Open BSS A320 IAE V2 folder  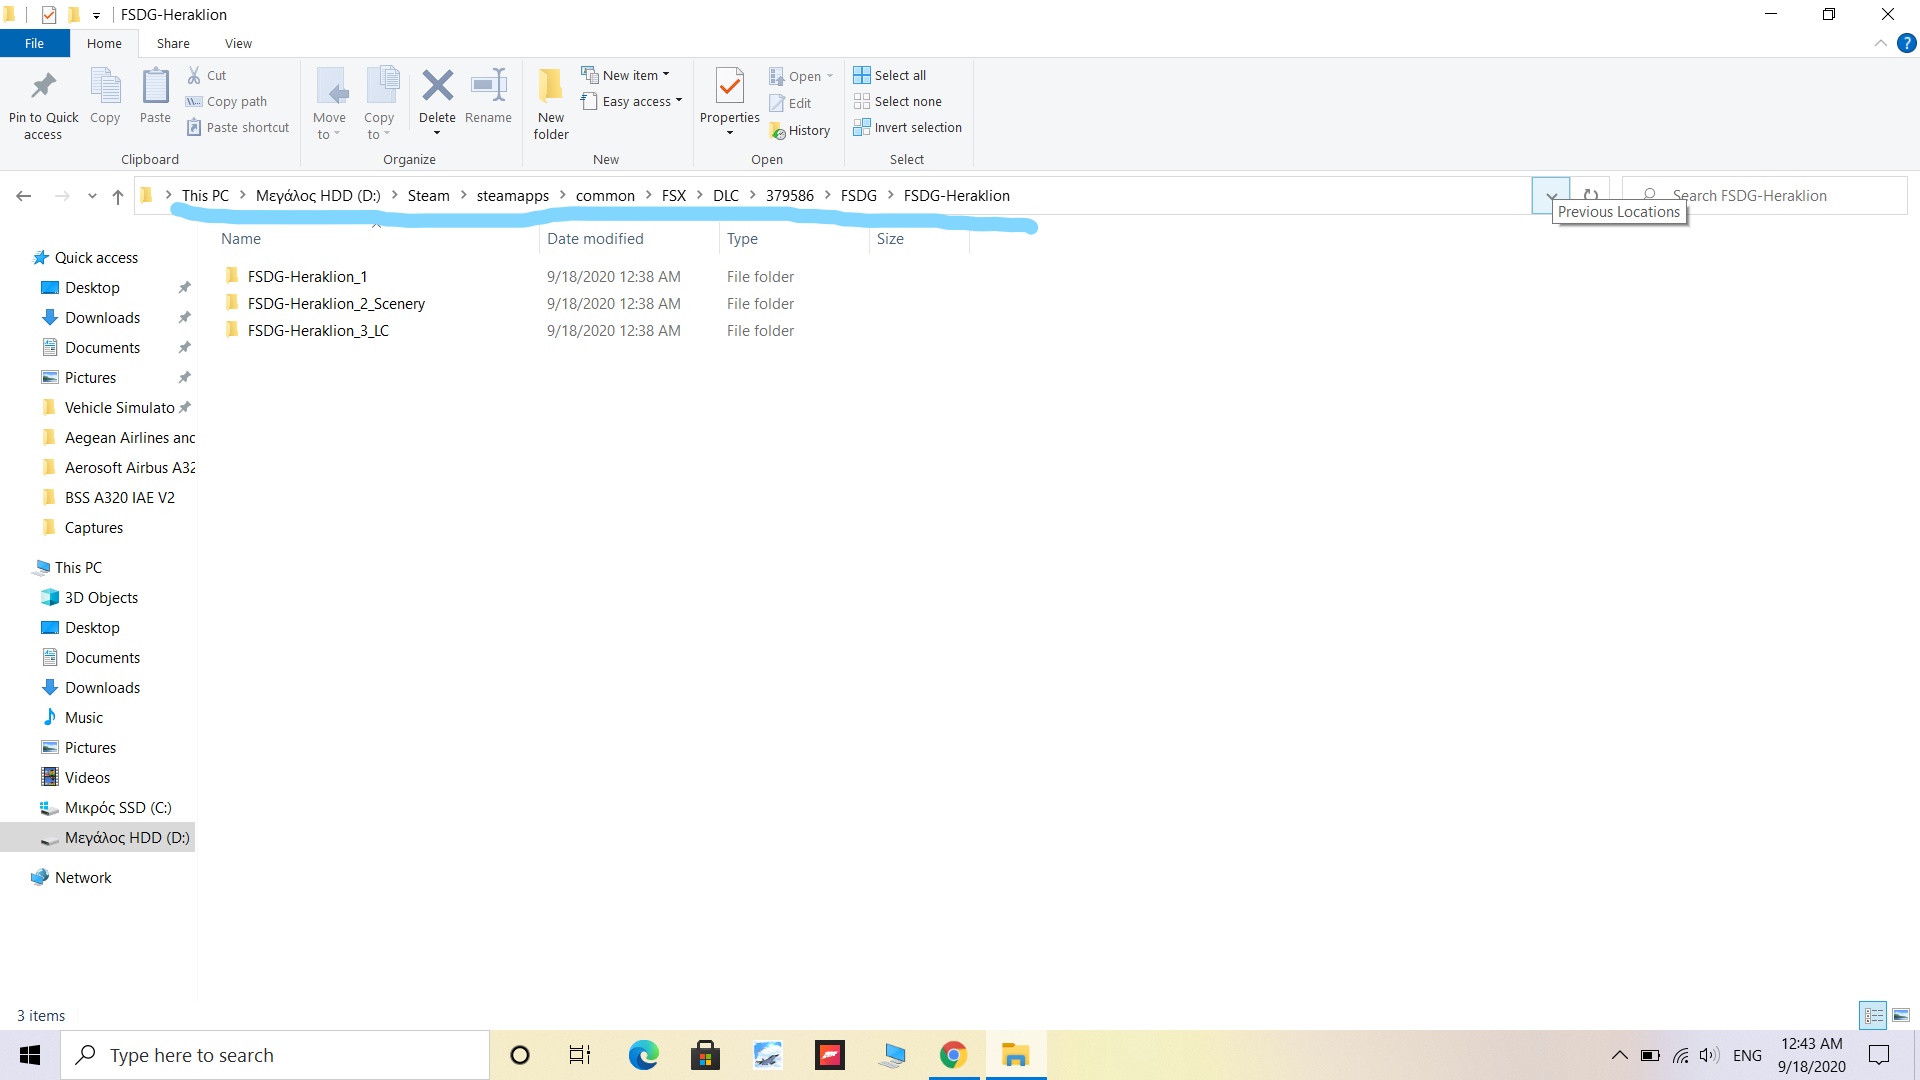(x=120, y=498)
